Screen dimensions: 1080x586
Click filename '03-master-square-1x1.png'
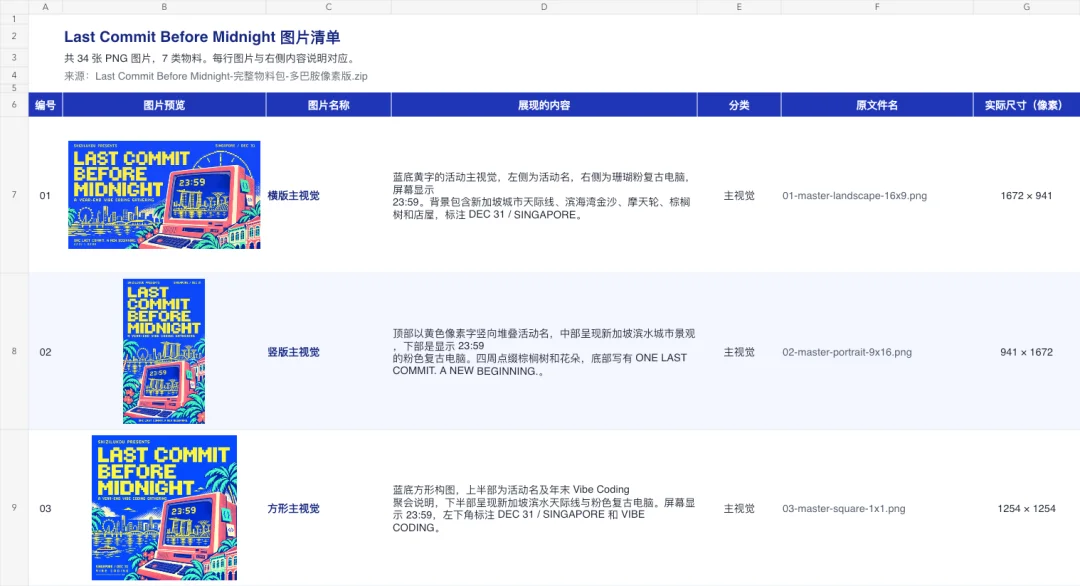click(843, 508)
